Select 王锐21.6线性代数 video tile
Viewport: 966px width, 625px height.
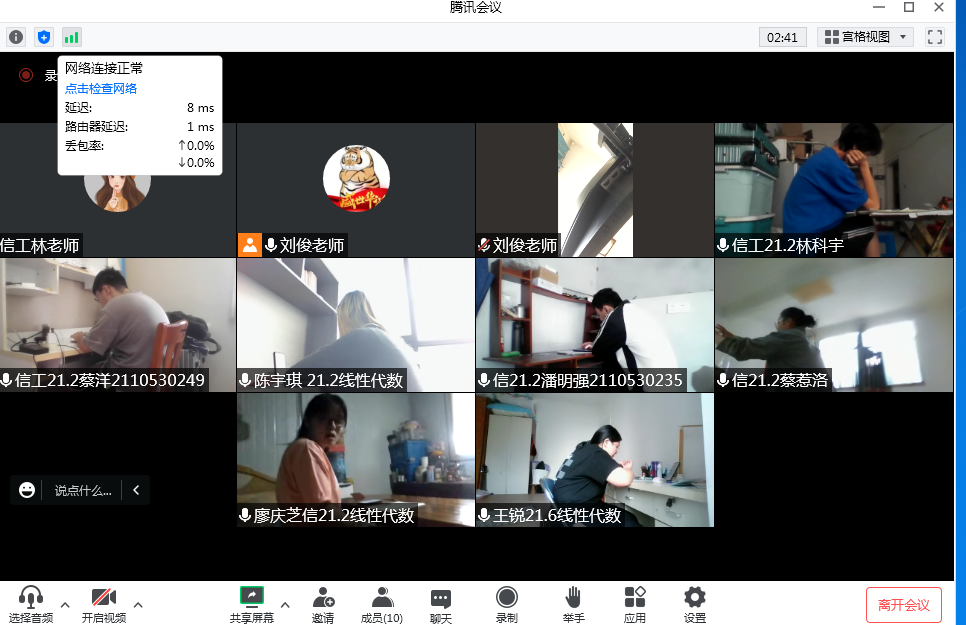point(595,460)
